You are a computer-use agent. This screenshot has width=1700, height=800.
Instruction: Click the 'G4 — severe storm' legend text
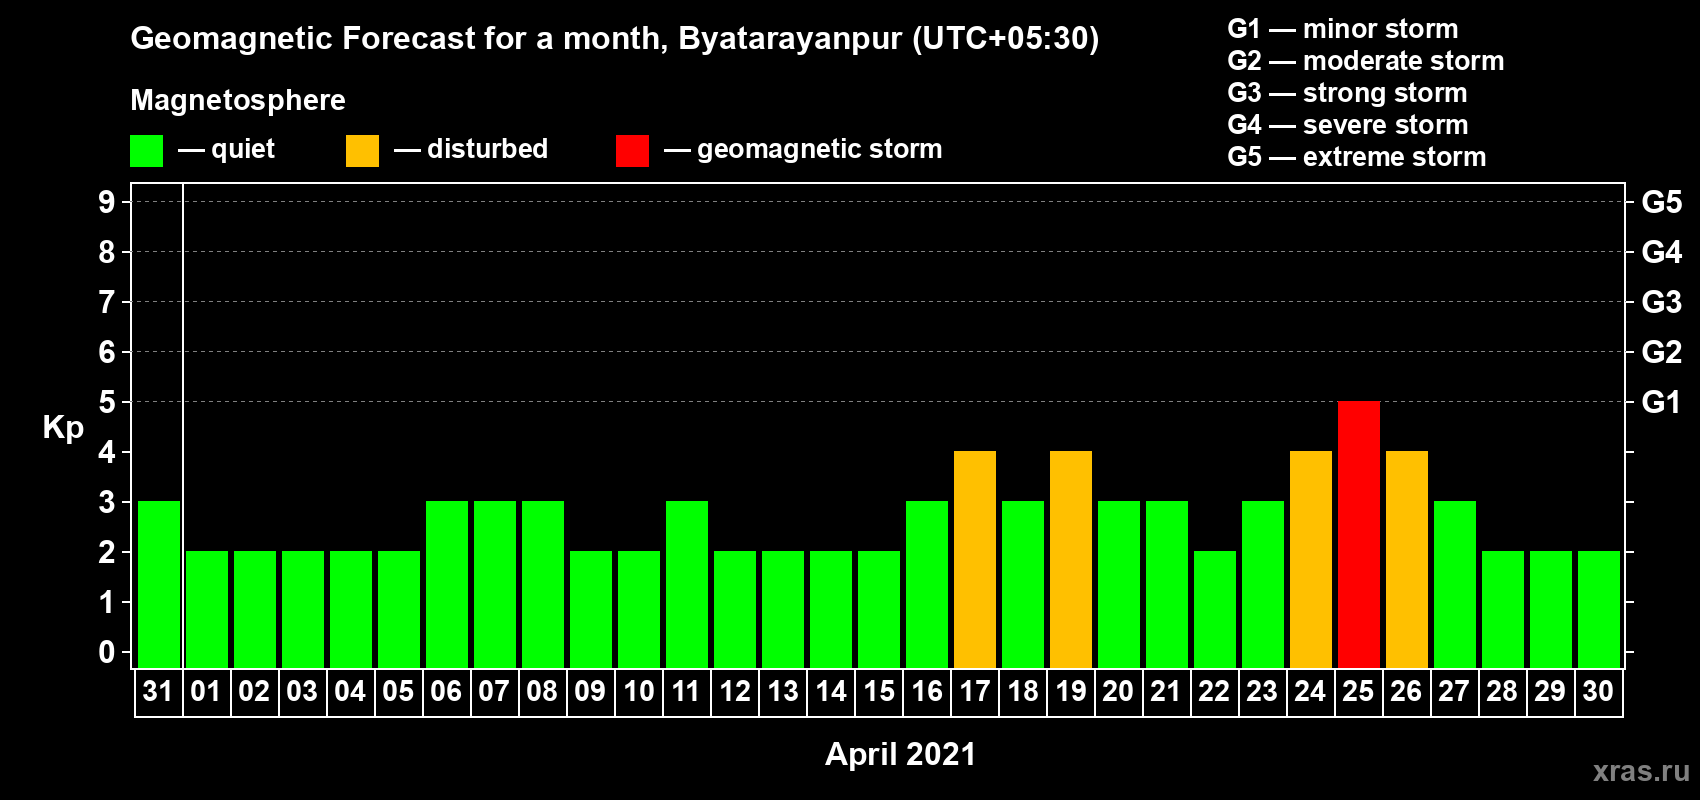[x=1348, y=125]
